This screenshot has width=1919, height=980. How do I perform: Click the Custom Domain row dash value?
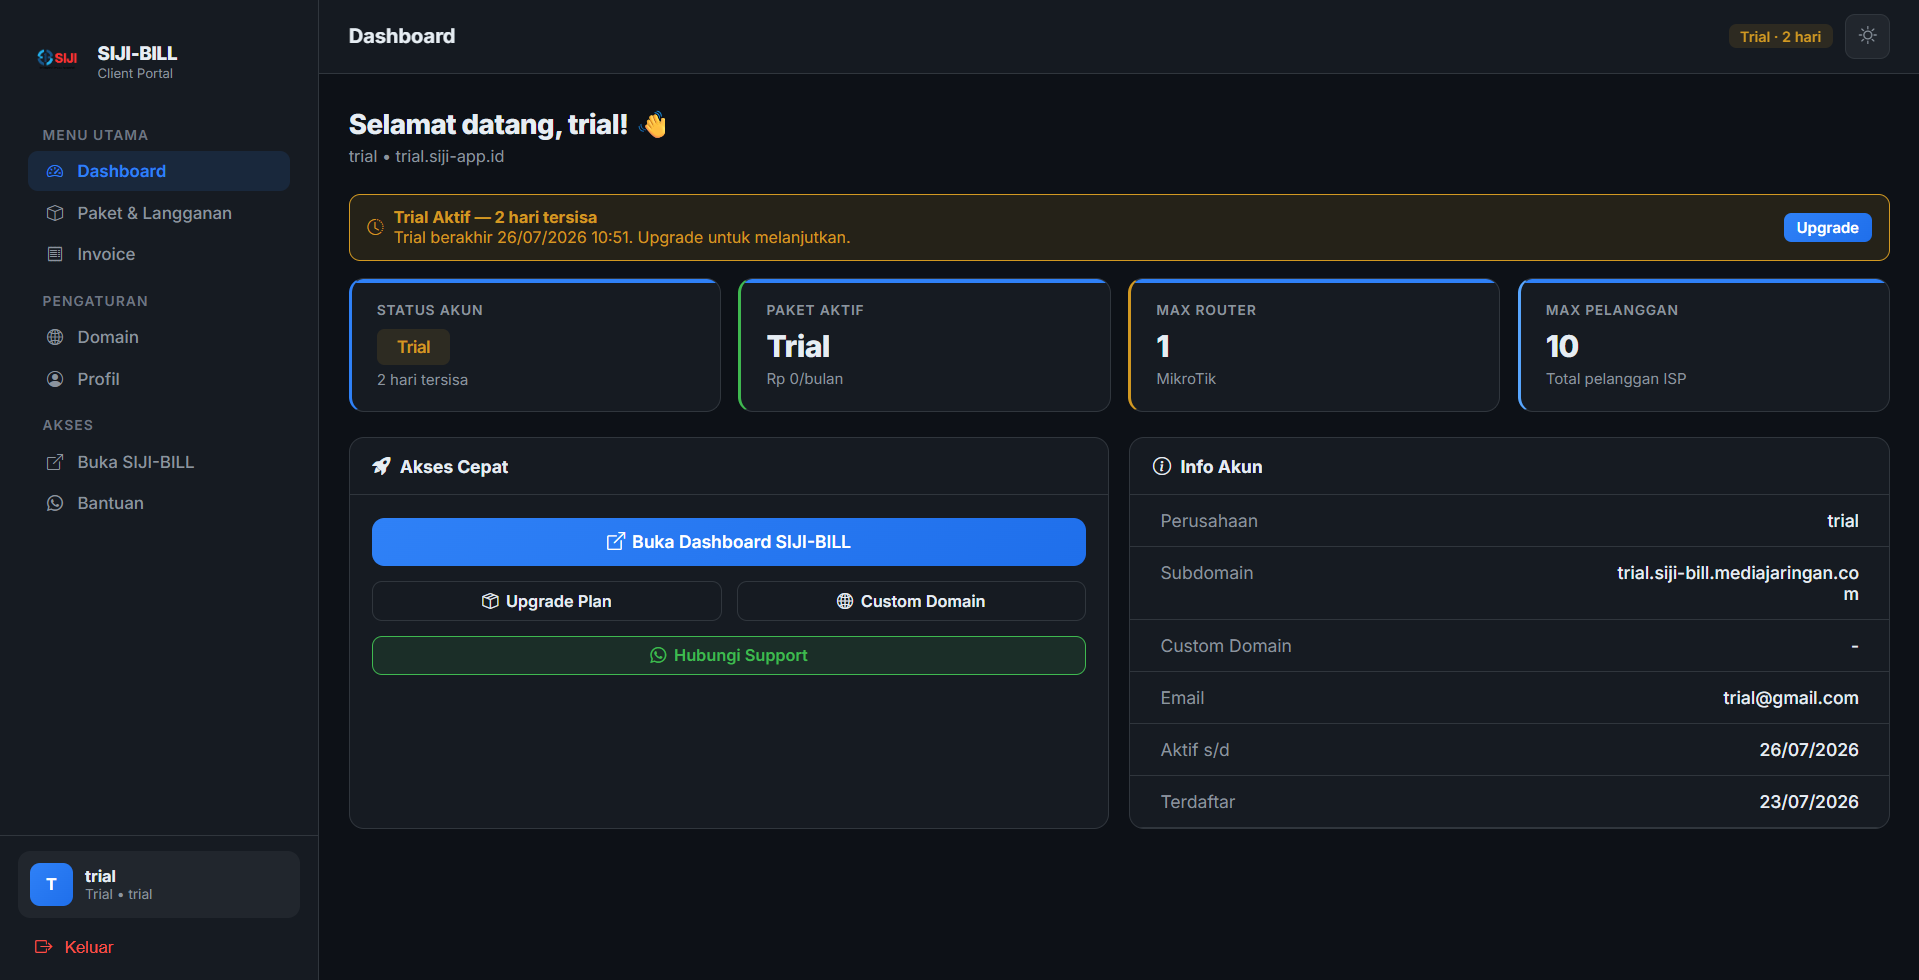click(1854, 646)
